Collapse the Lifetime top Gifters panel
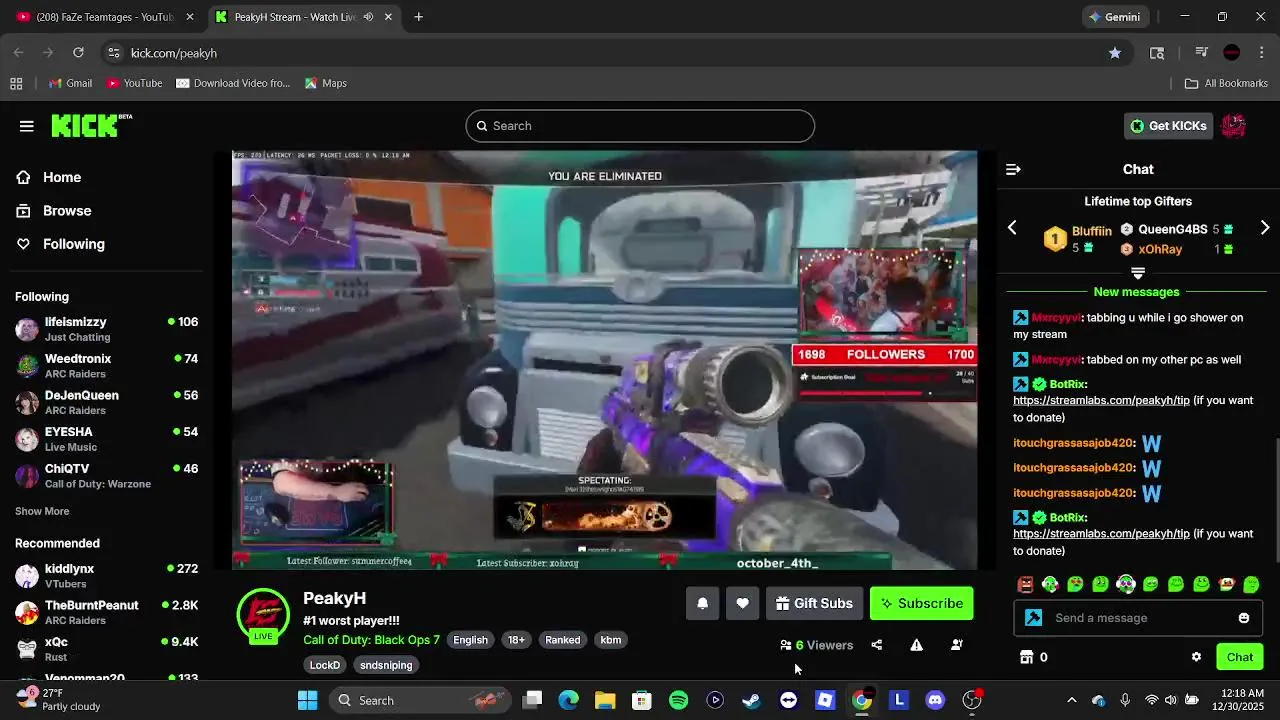 1138,272
